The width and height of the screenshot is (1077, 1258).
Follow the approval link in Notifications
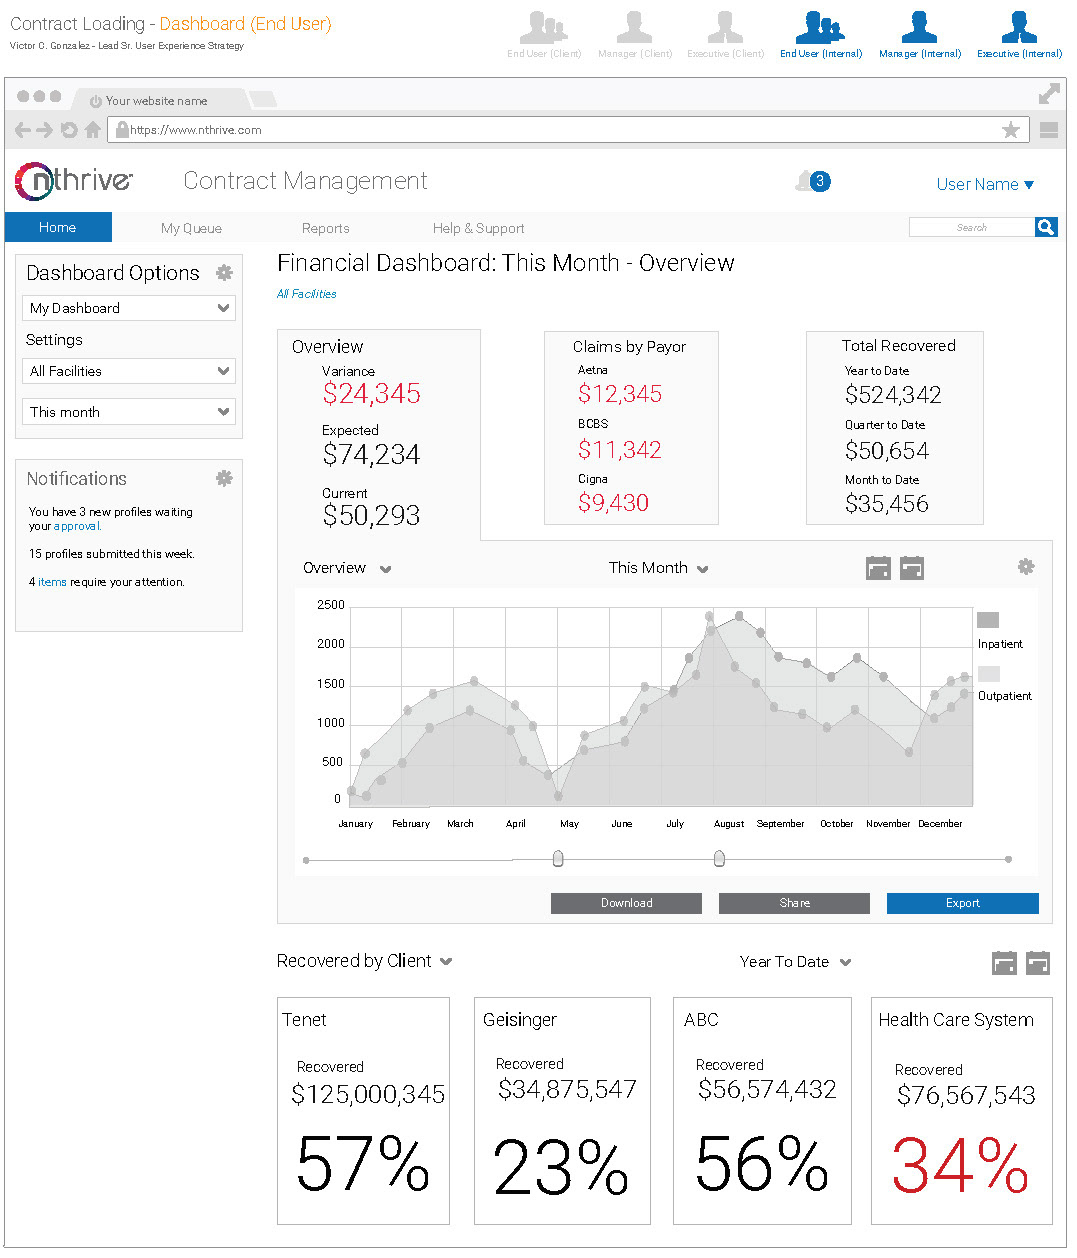76,526
